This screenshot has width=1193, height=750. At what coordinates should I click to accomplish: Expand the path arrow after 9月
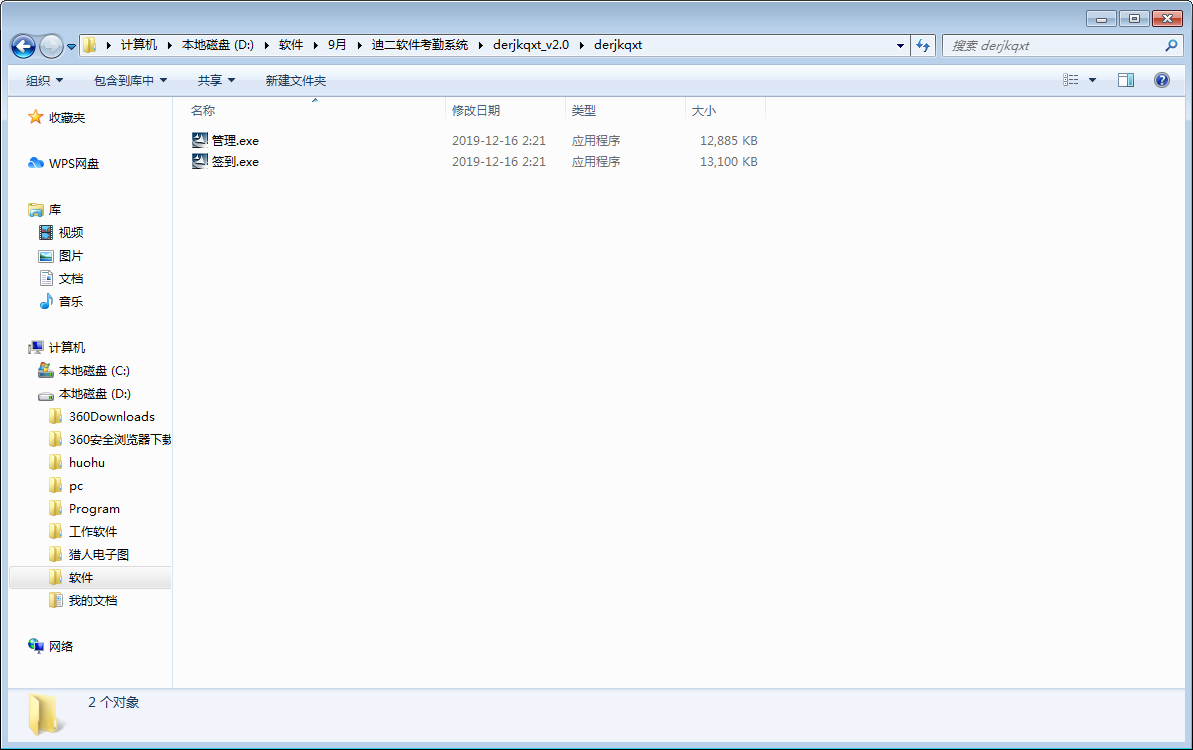tap(359, 45)
